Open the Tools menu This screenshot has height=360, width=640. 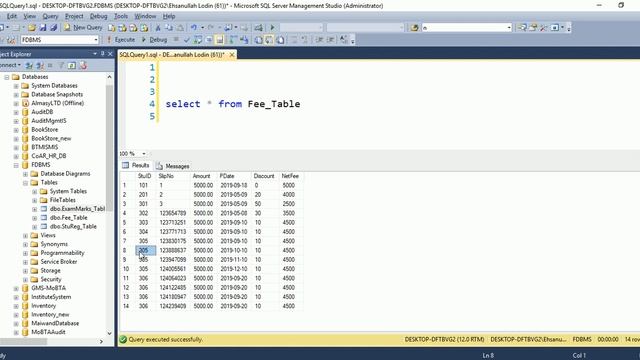[x=121, y=16]
